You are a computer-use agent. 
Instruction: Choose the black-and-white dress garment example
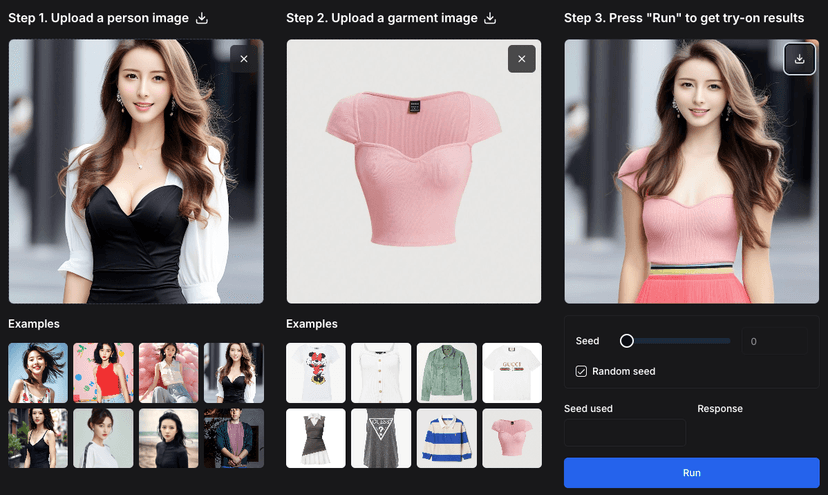[x=316, y=438]
